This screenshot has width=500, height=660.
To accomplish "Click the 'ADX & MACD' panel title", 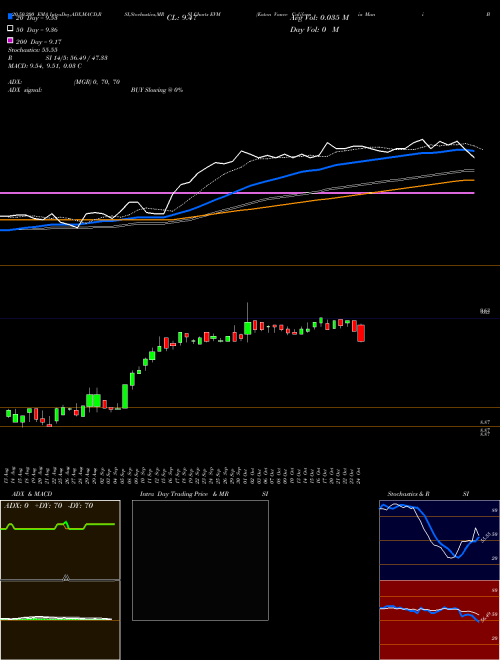I will (32, 494).
